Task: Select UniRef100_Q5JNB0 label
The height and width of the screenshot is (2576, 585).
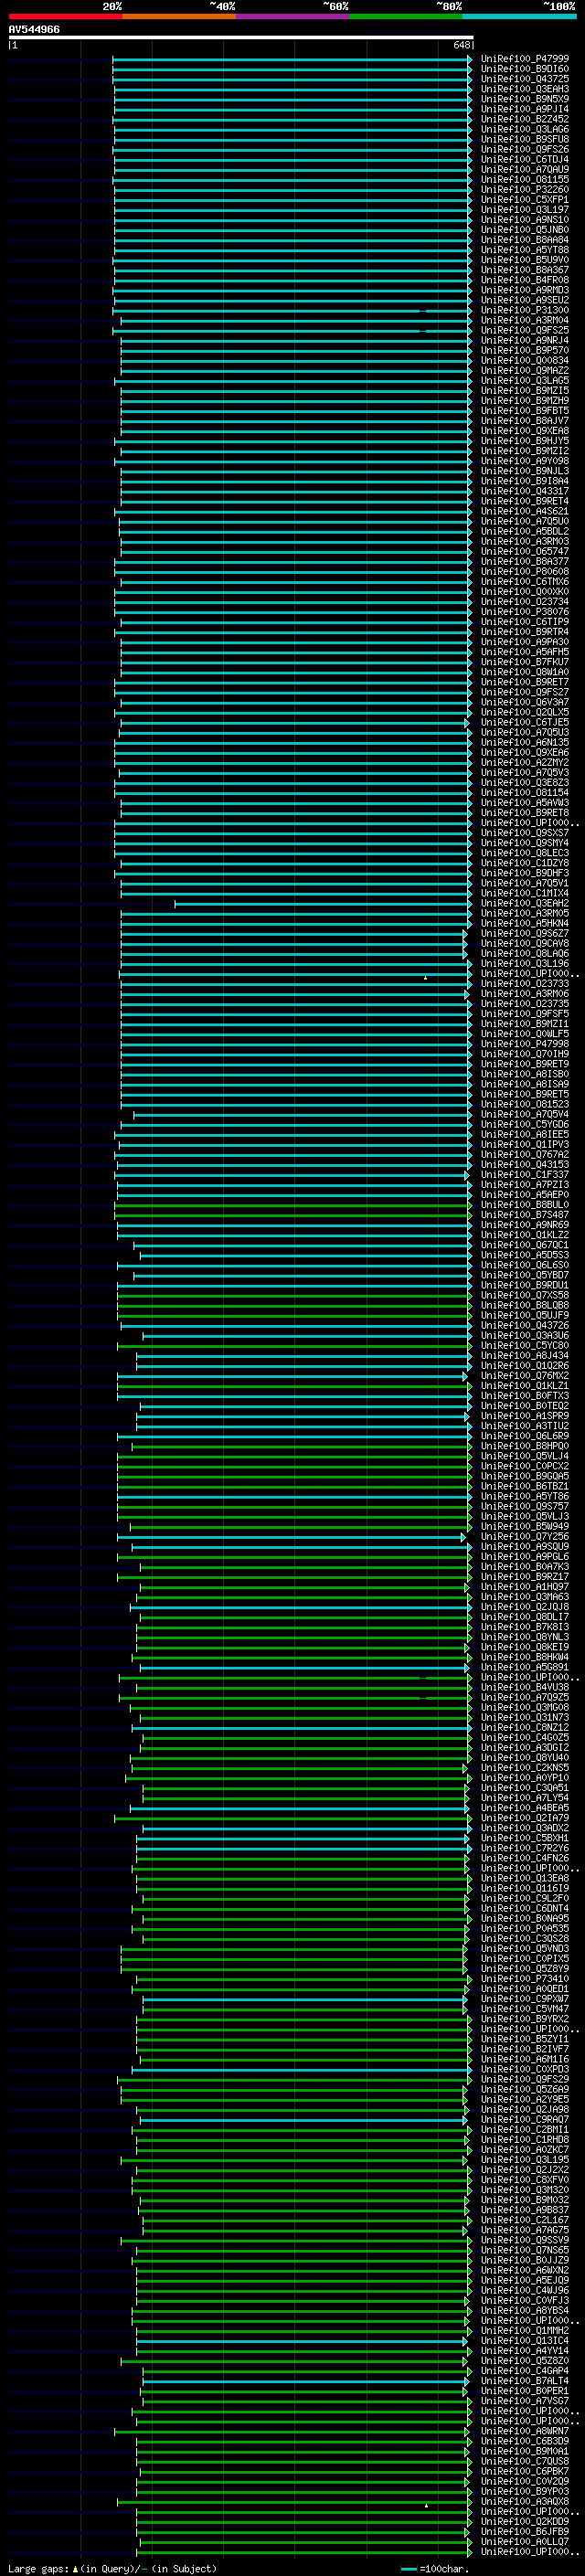Action: 525,229
